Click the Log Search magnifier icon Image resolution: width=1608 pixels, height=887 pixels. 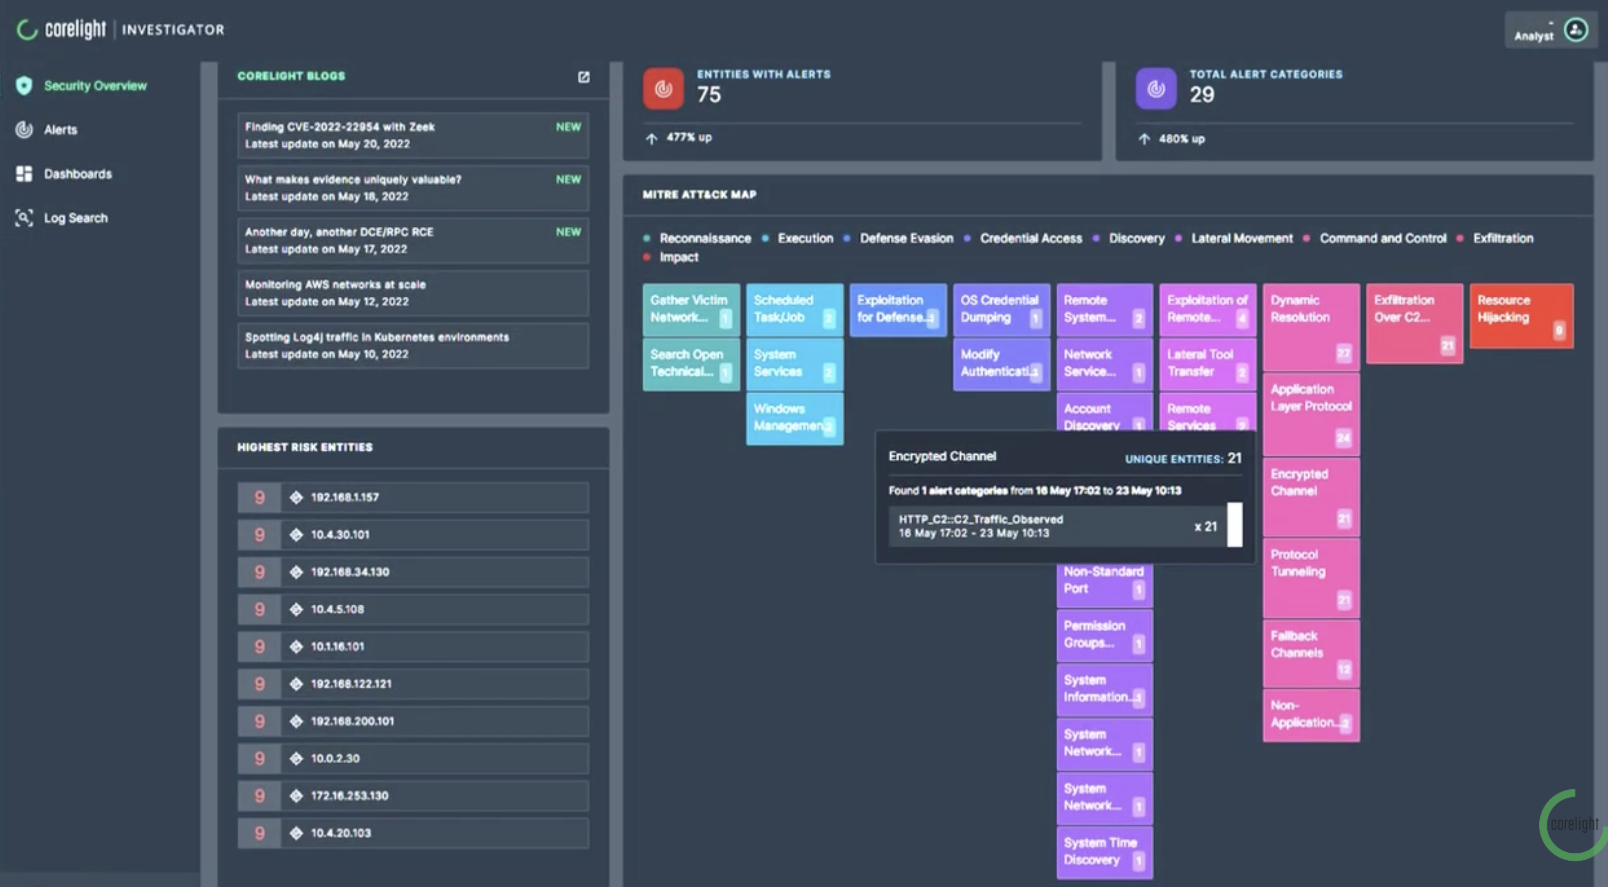[24, 218]
